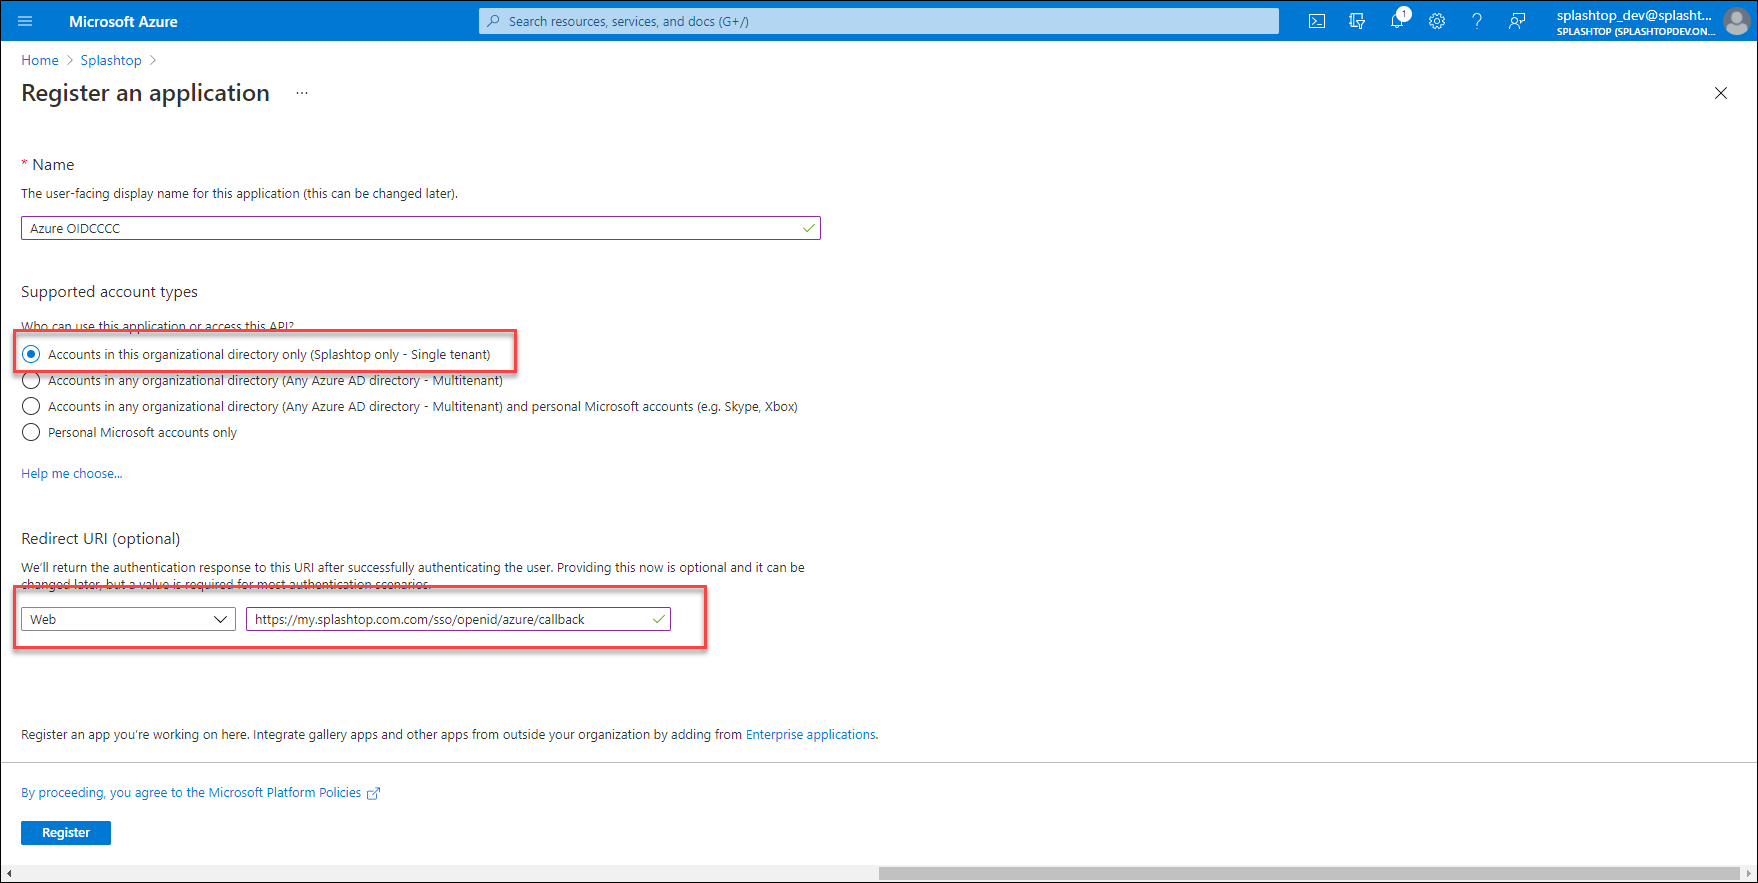Click the account avatar picture
Image resolution: width=1758 pixels, height=883 pixels.
coord(1738,22)
